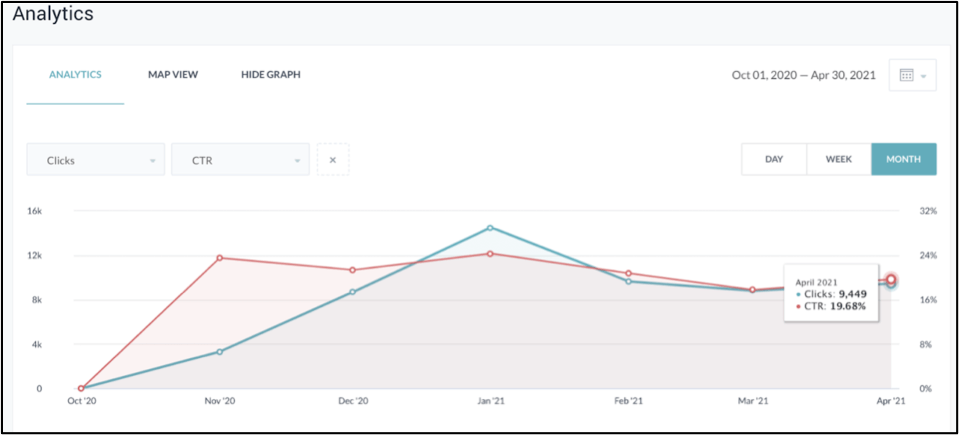Click the highlighted Apr '21 CTR point
The height and width of the screenshot is (435, 959).
tap(891, 279)
